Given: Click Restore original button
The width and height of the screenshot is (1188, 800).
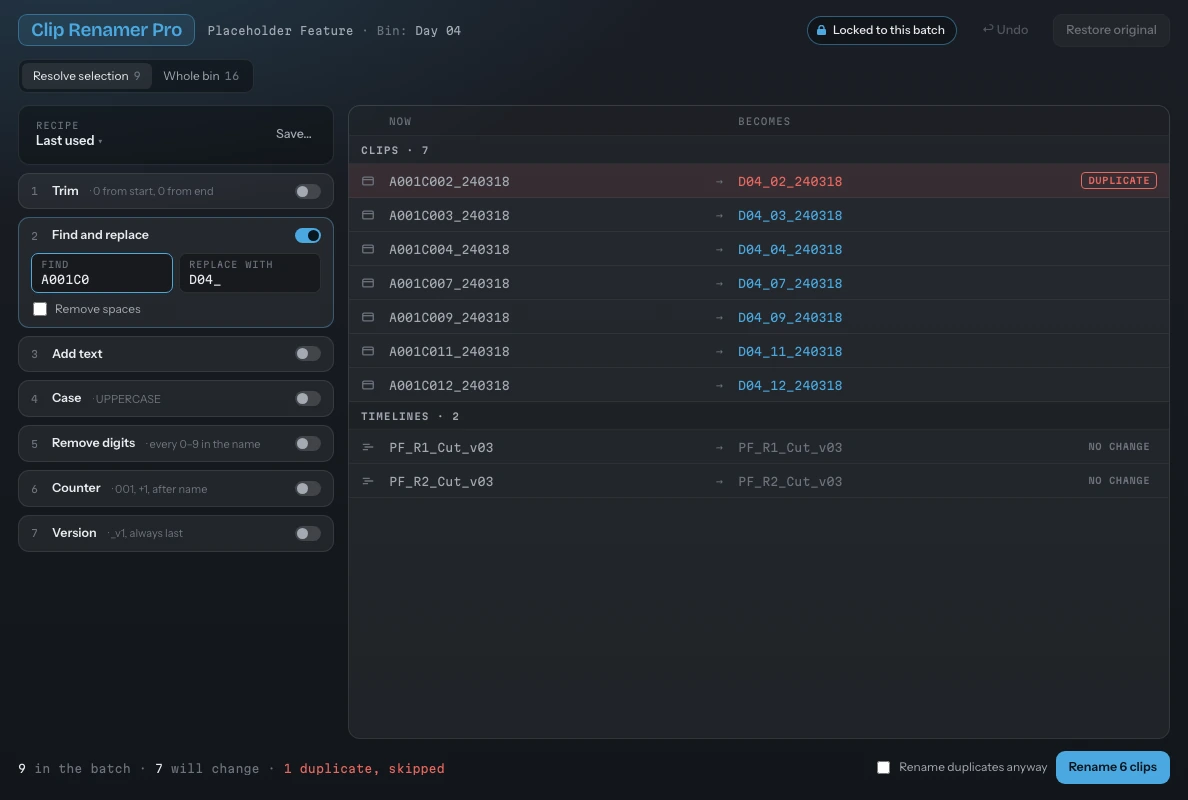Looking at the screenshot, I should 1111,30.
